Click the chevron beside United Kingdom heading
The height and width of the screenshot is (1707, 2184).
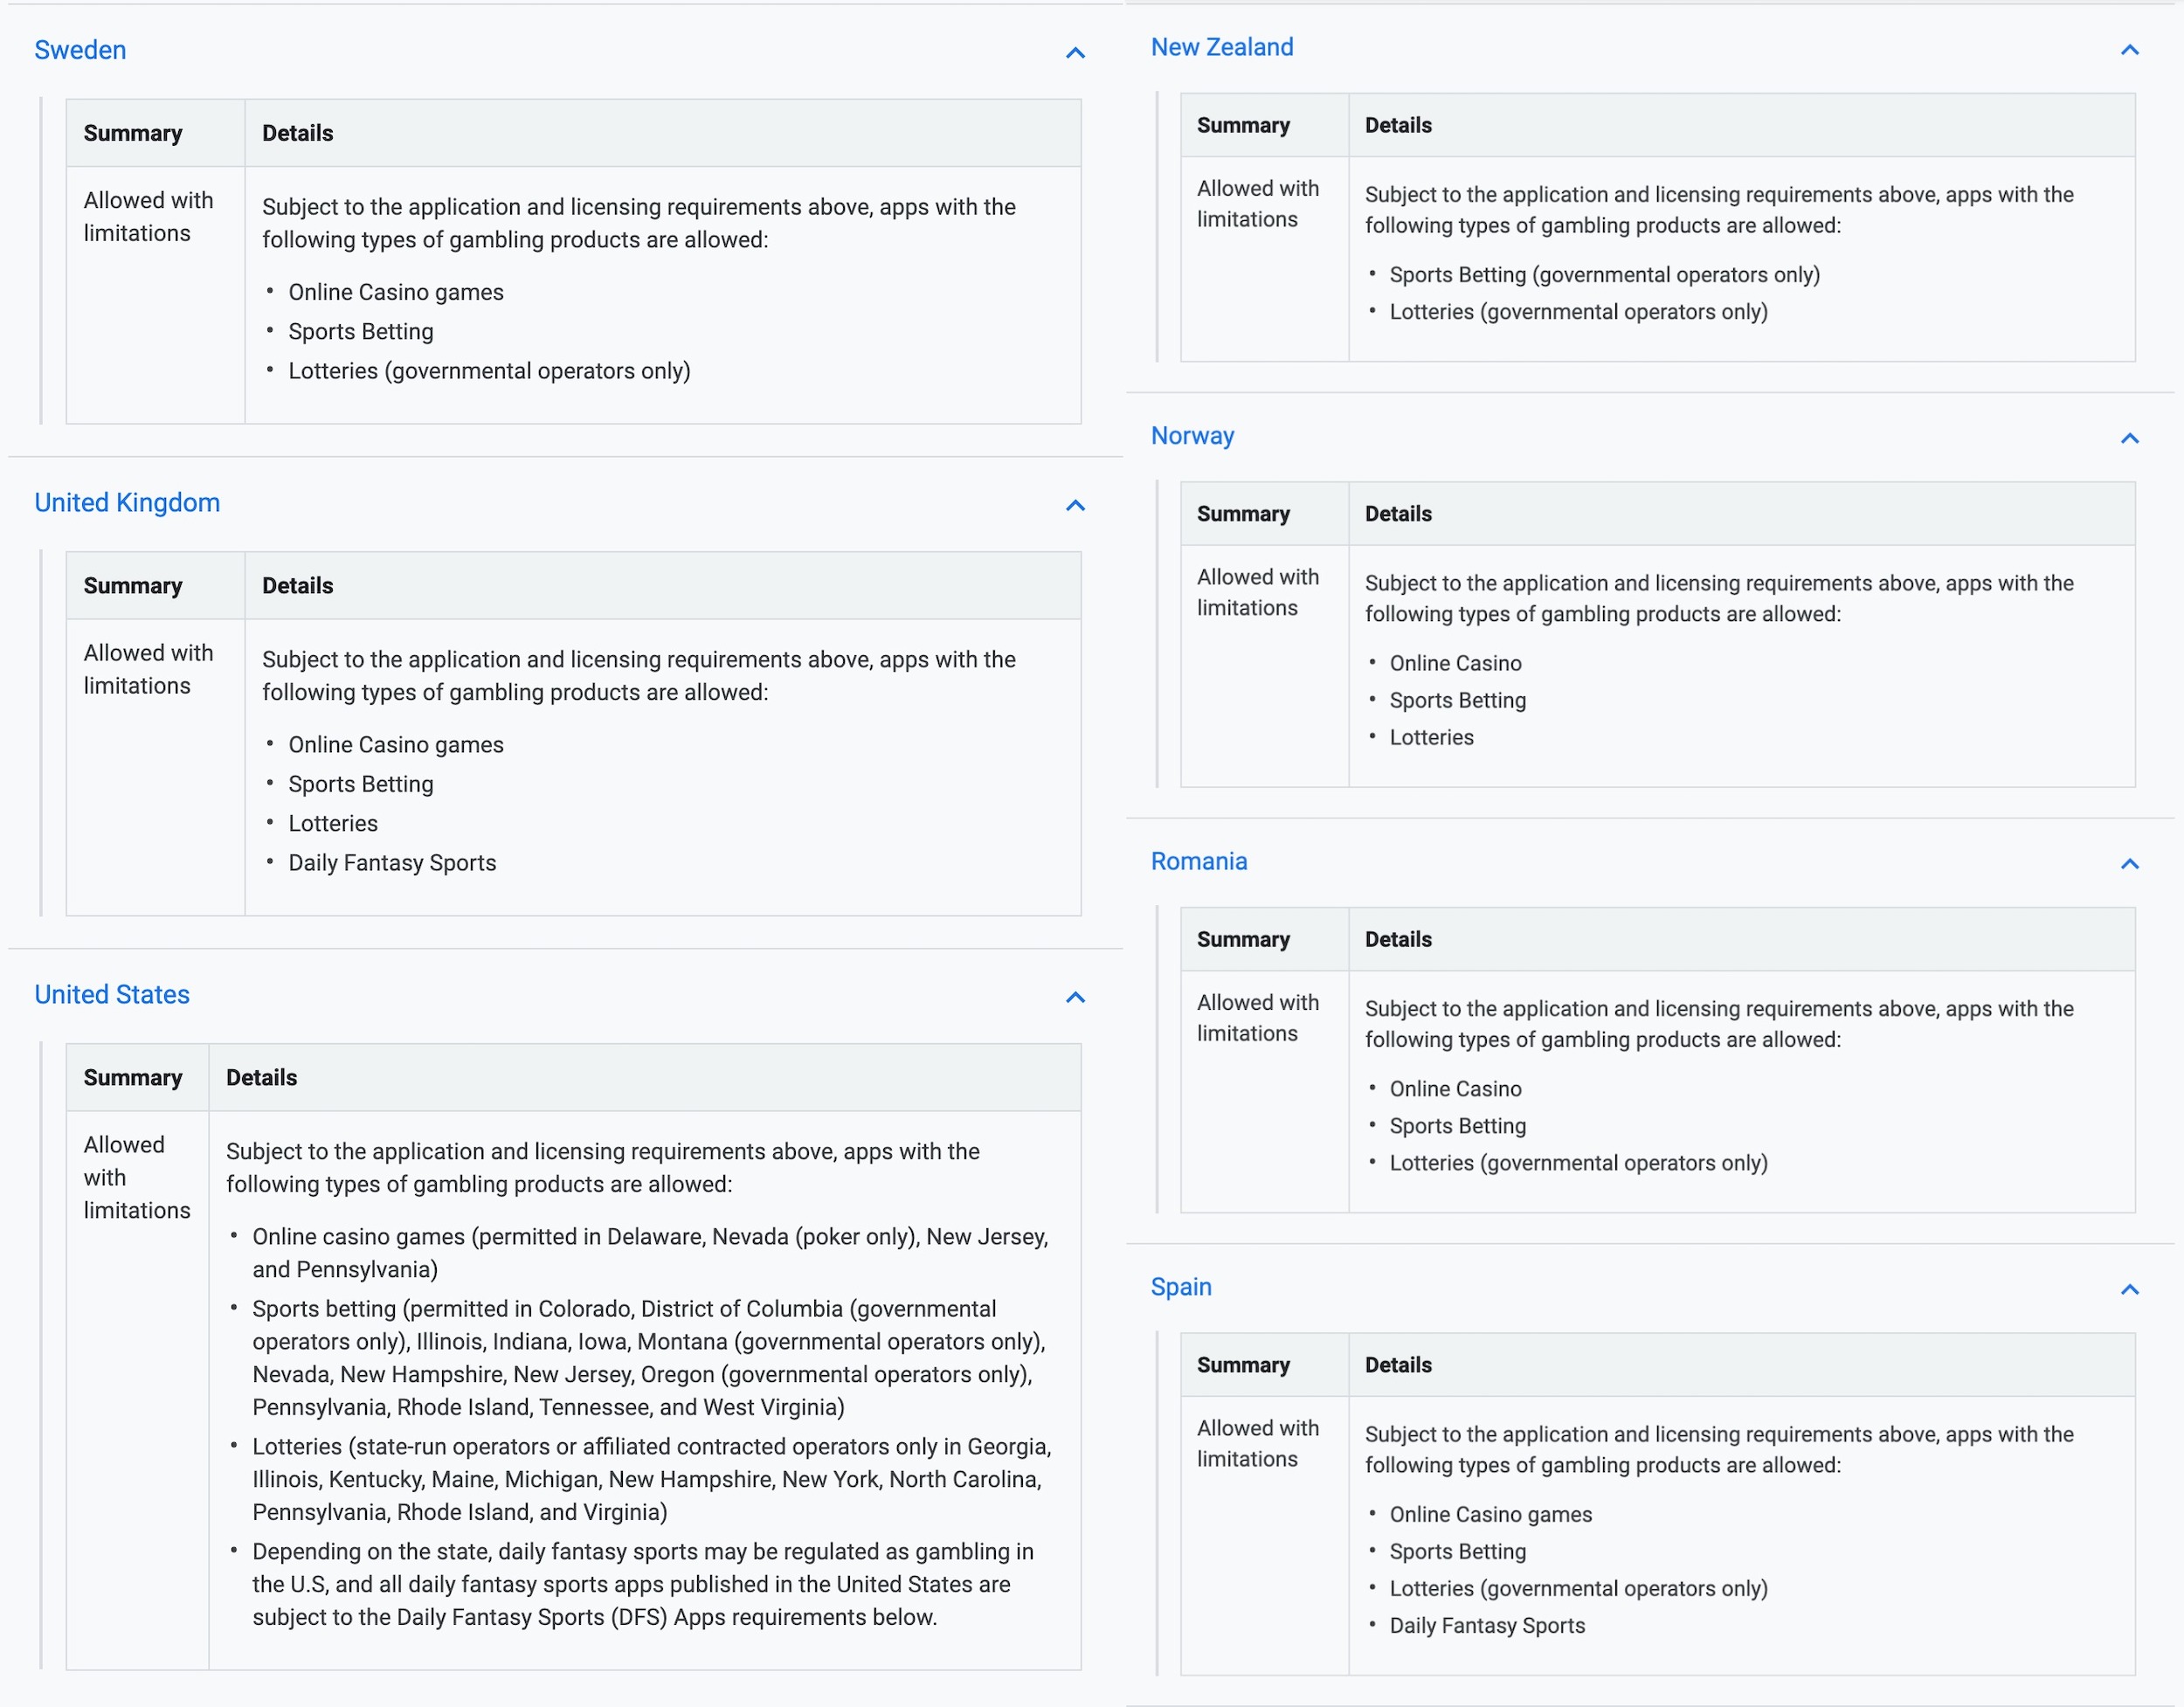[x=1075, y=506]
